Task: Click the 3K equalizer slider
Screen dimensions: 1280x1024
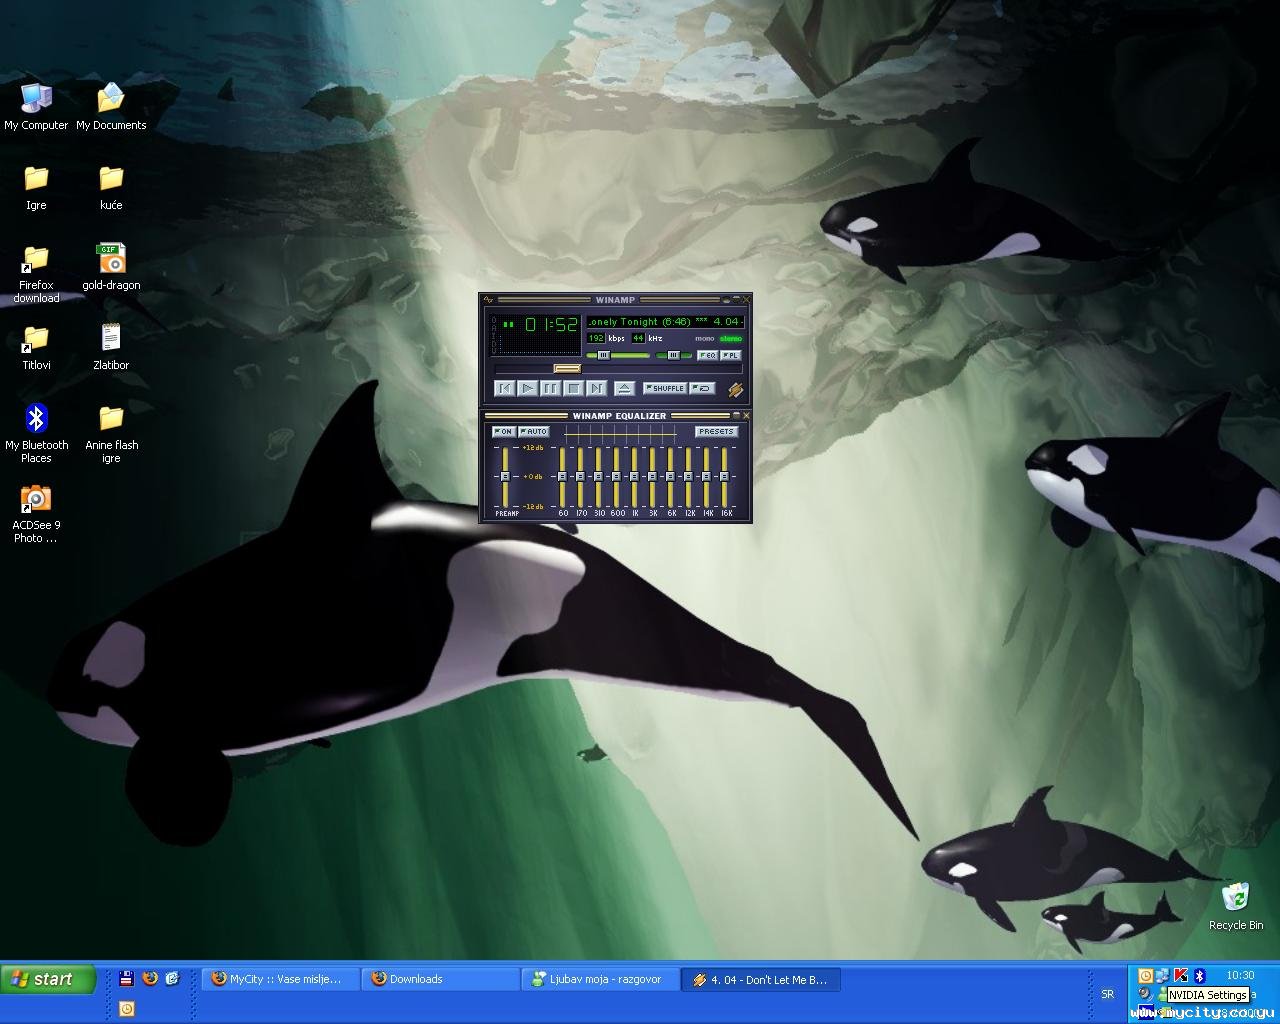Action: [x=653, y=477]
